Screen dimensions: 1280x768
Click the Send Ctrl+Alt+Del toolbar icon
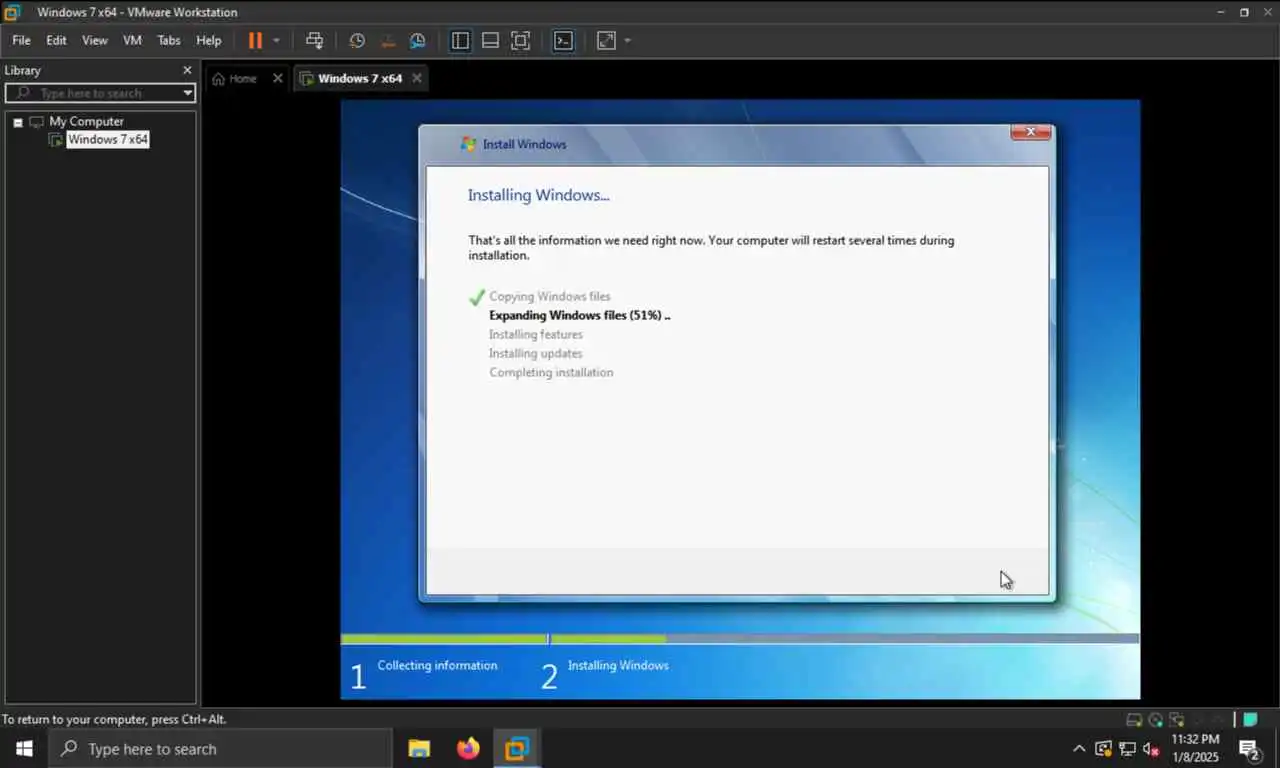coord(314,41)
